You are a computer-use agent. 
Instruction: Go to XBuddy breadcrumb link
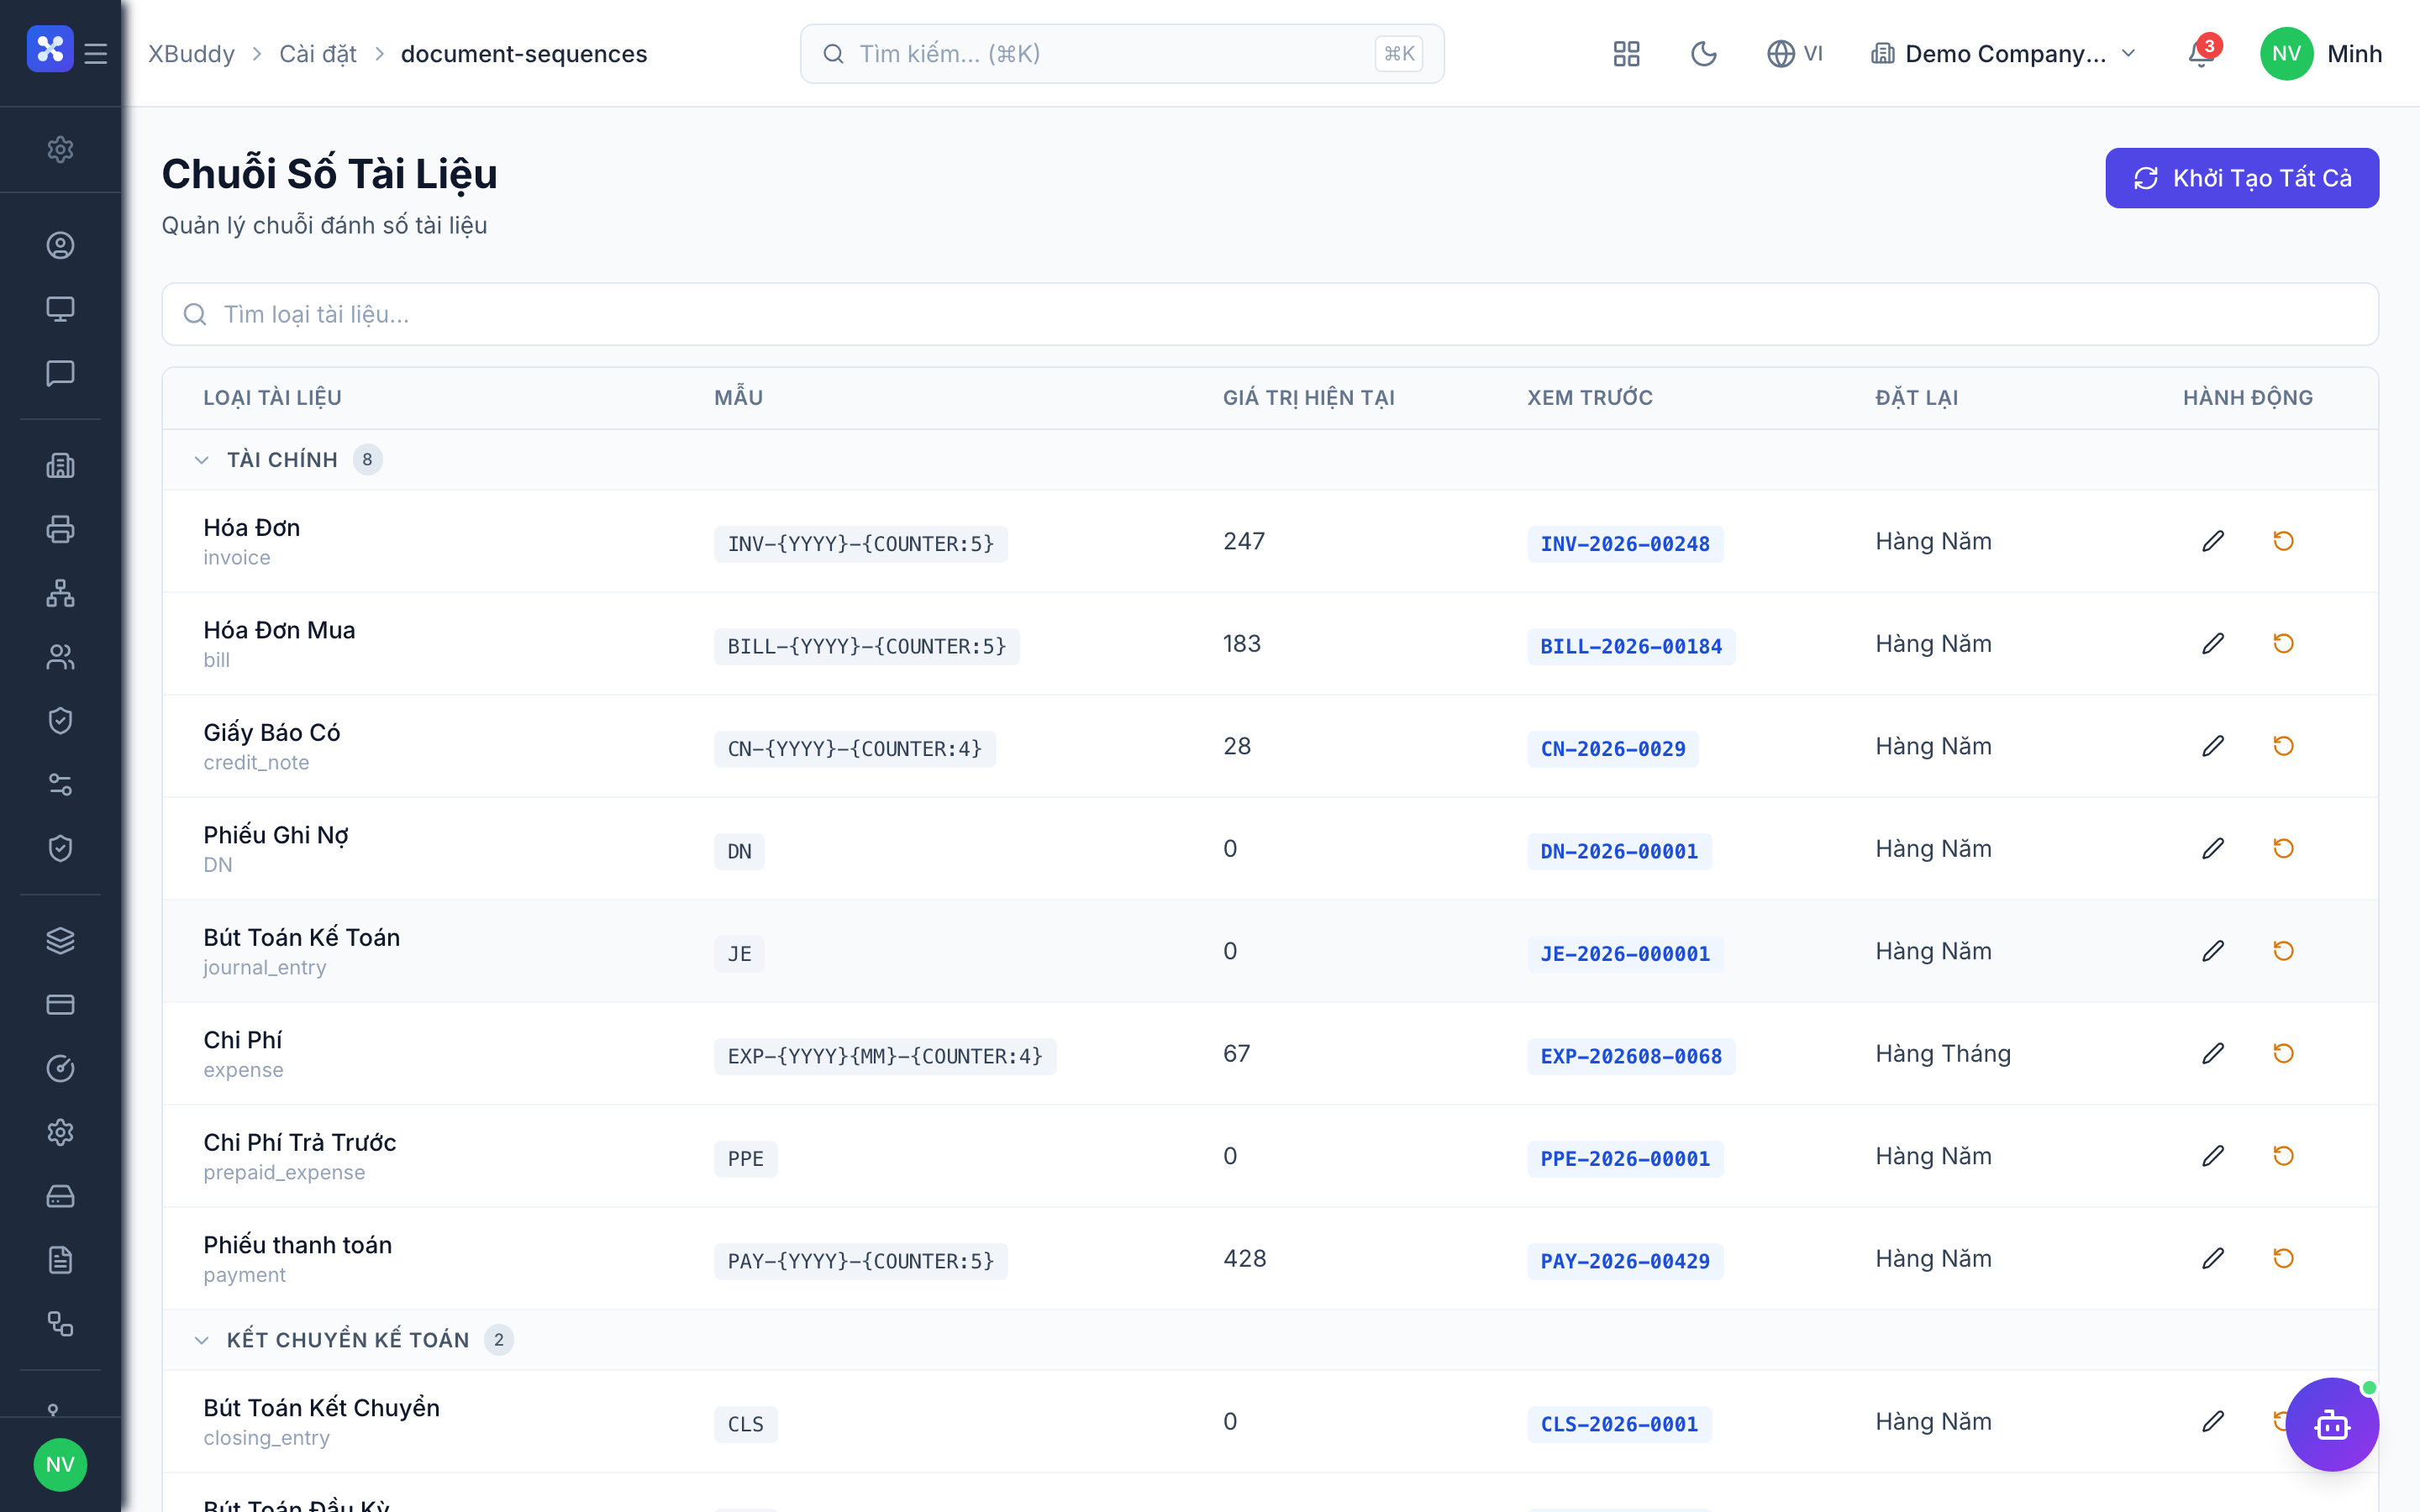191,54
